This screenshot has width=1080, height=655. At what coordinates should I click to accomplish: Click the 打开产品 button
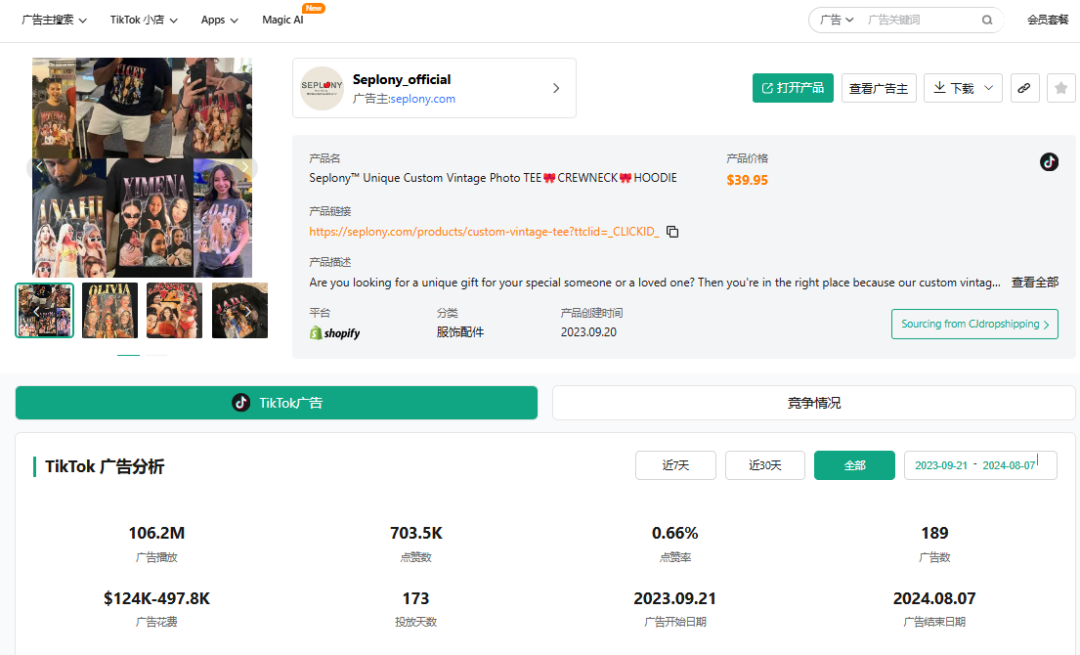tap(792, 88)
